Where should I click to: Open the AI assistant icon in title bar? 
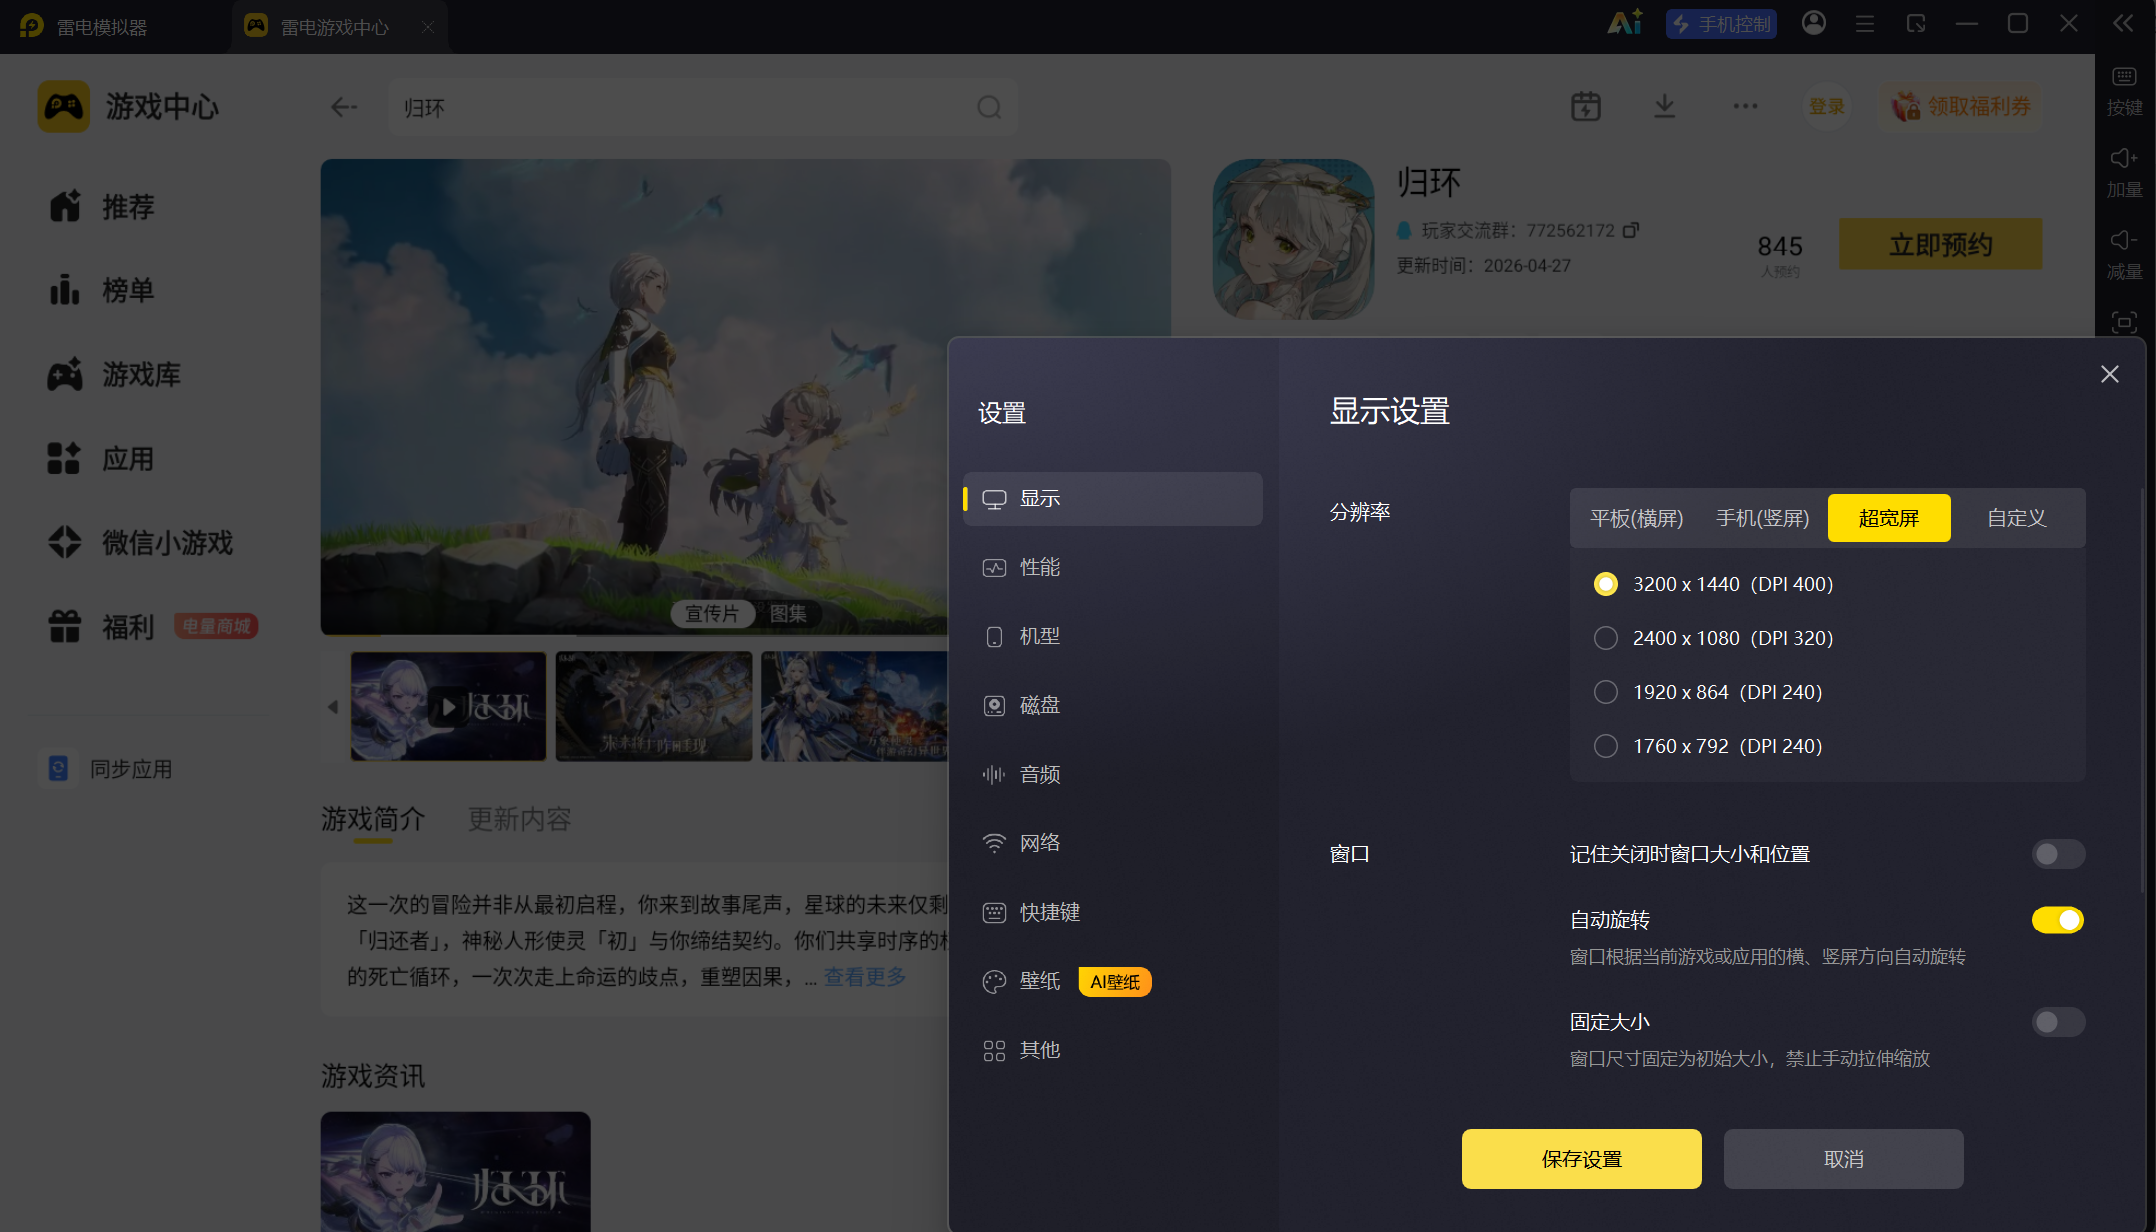1624,23
